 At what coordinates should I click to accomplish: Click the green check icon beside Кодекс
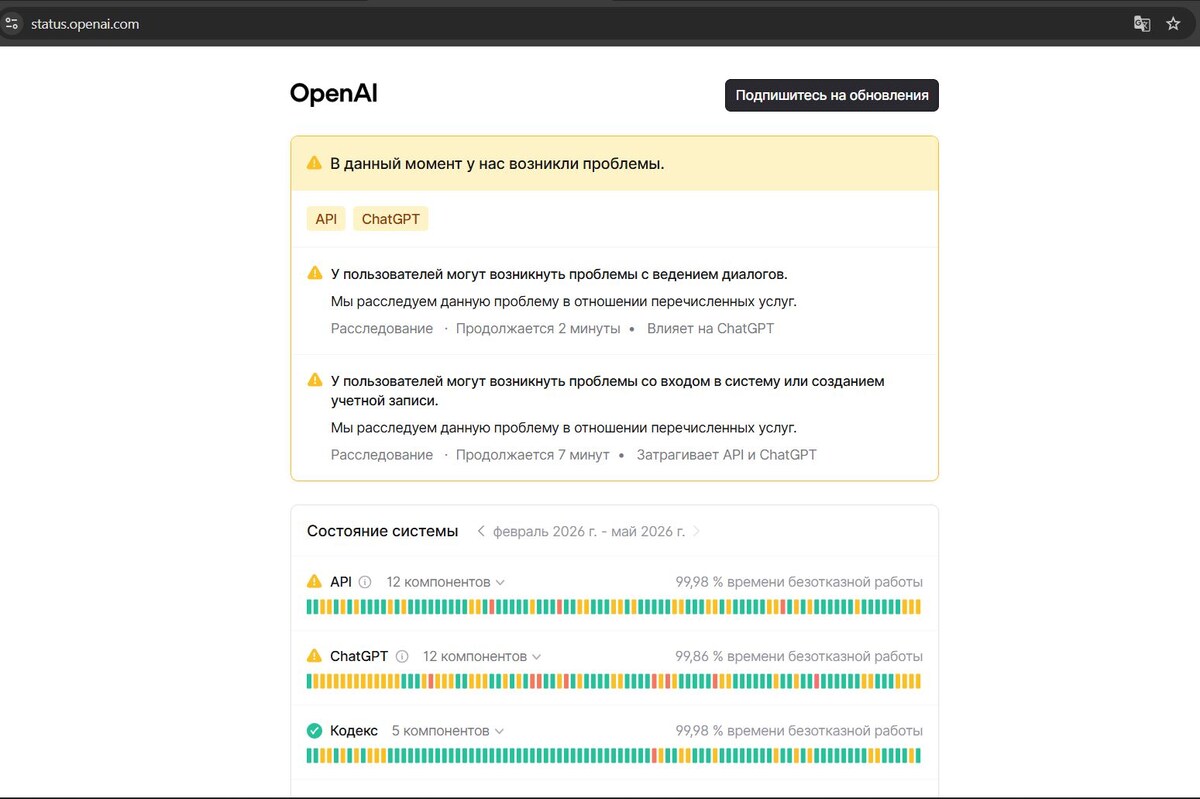[x=315, y=731]
